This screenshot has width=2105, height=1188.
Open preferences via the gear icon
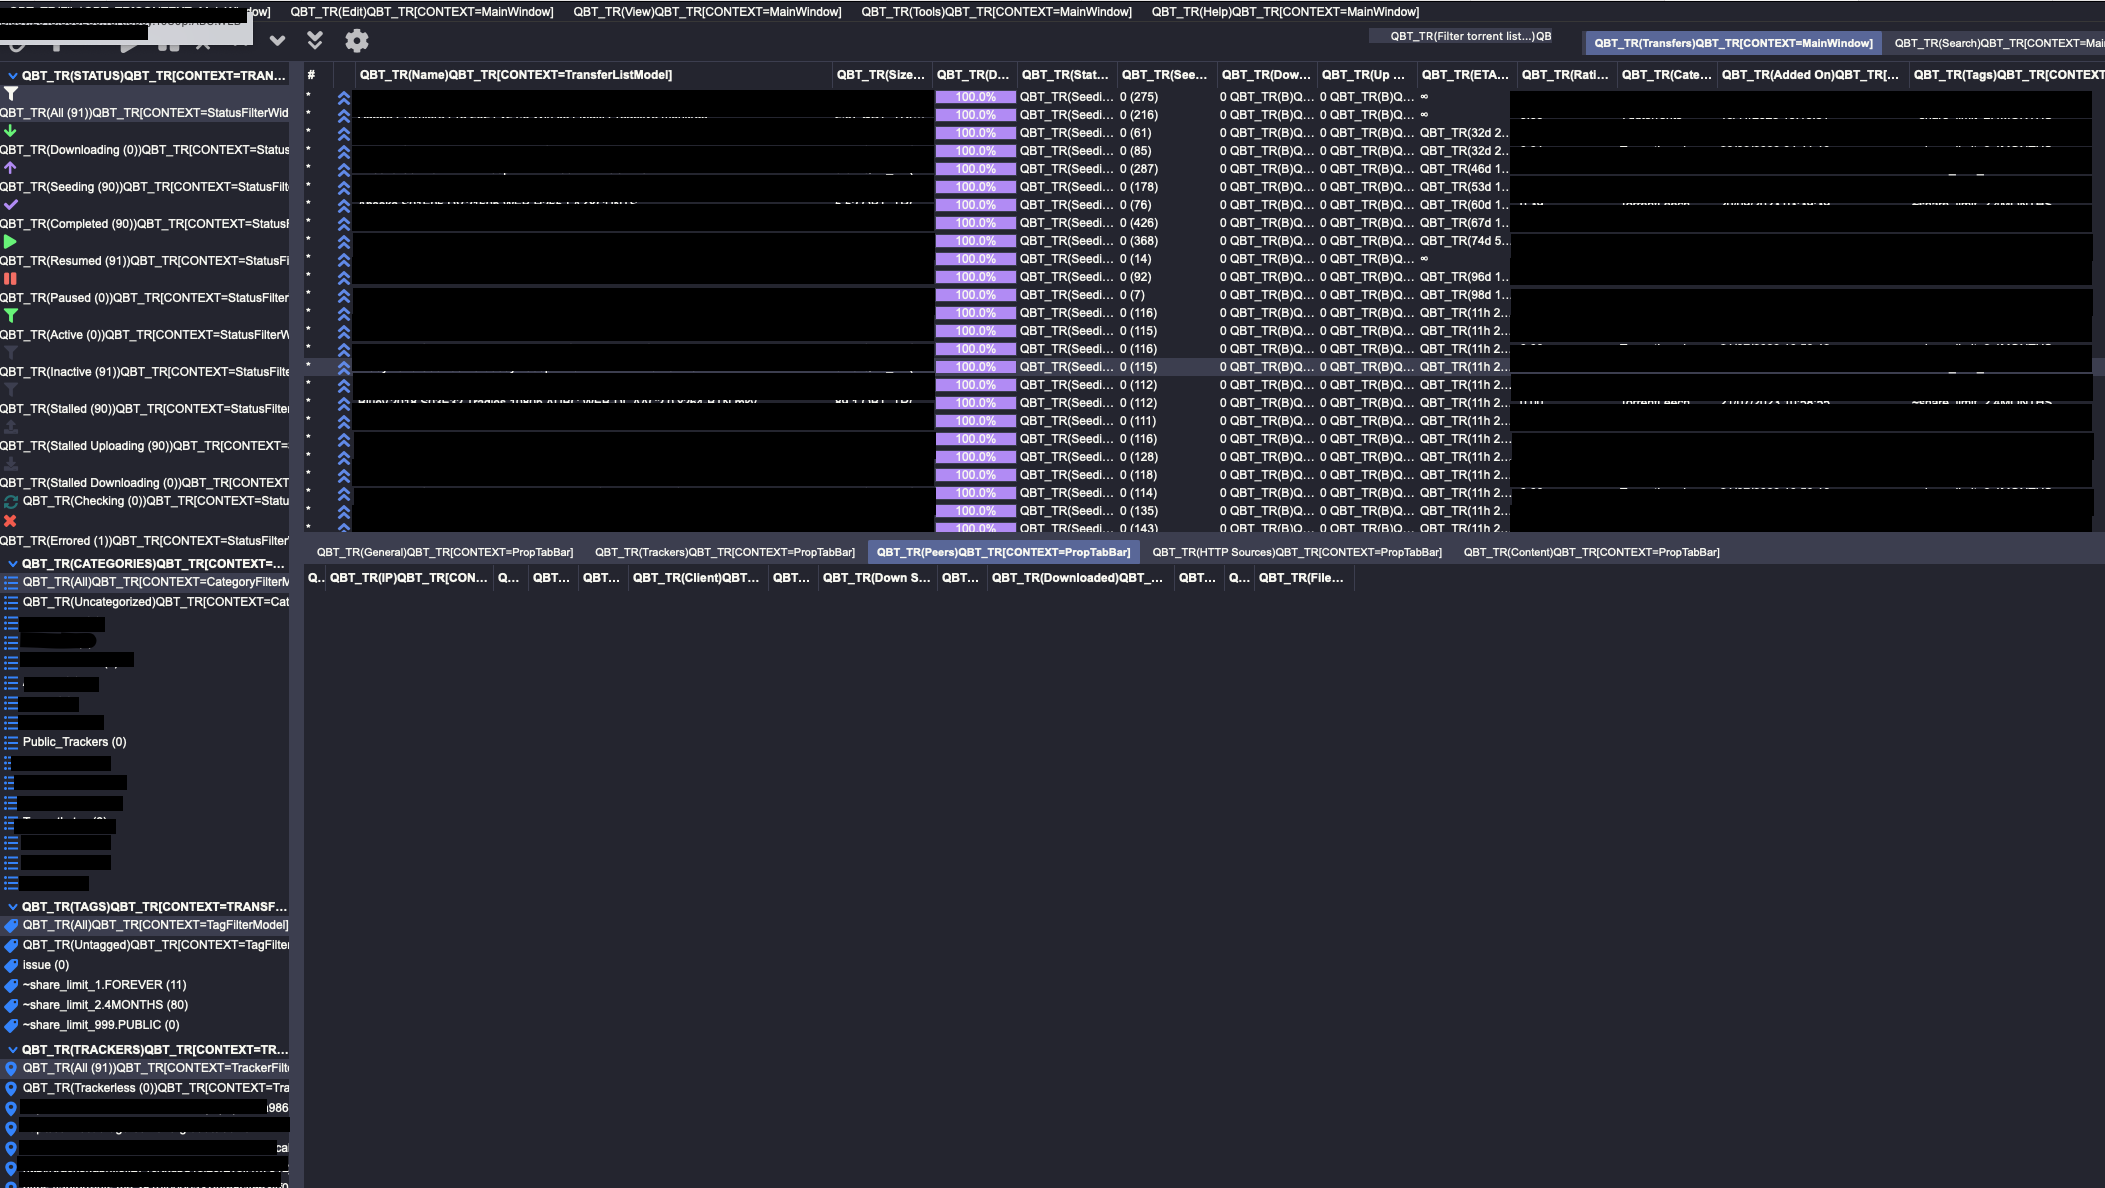click(x=356, y=41)
